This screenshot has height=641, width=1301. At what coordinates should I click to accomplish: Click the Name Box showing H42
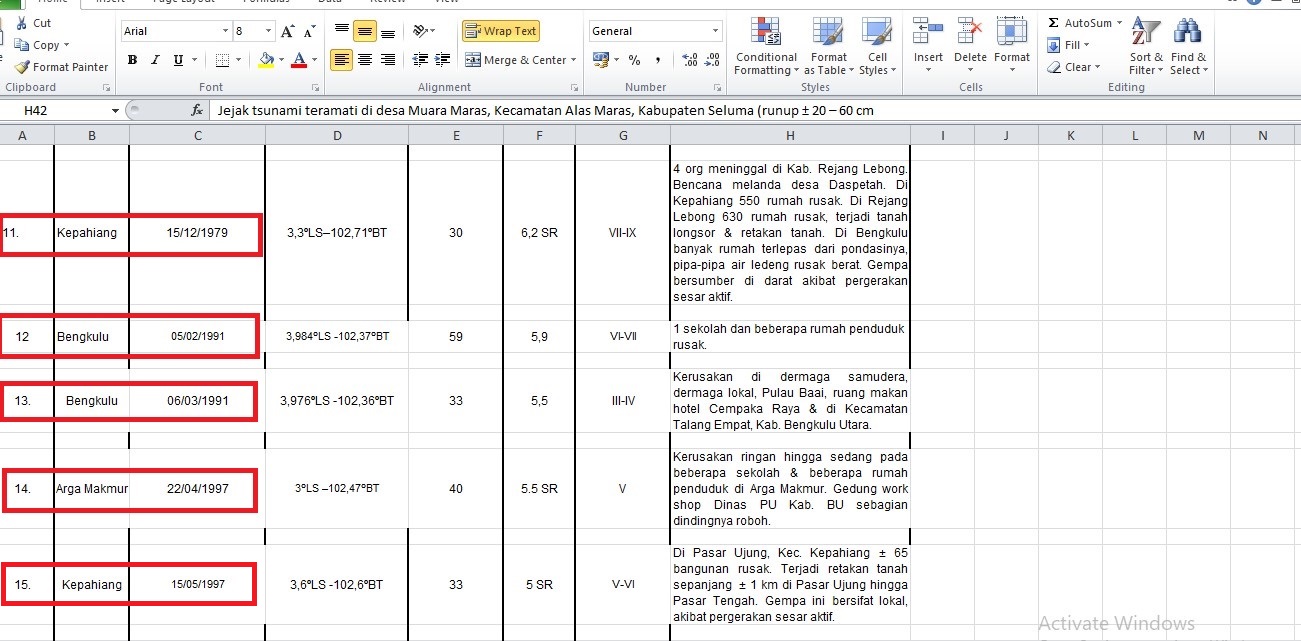[x=60, y=110]
